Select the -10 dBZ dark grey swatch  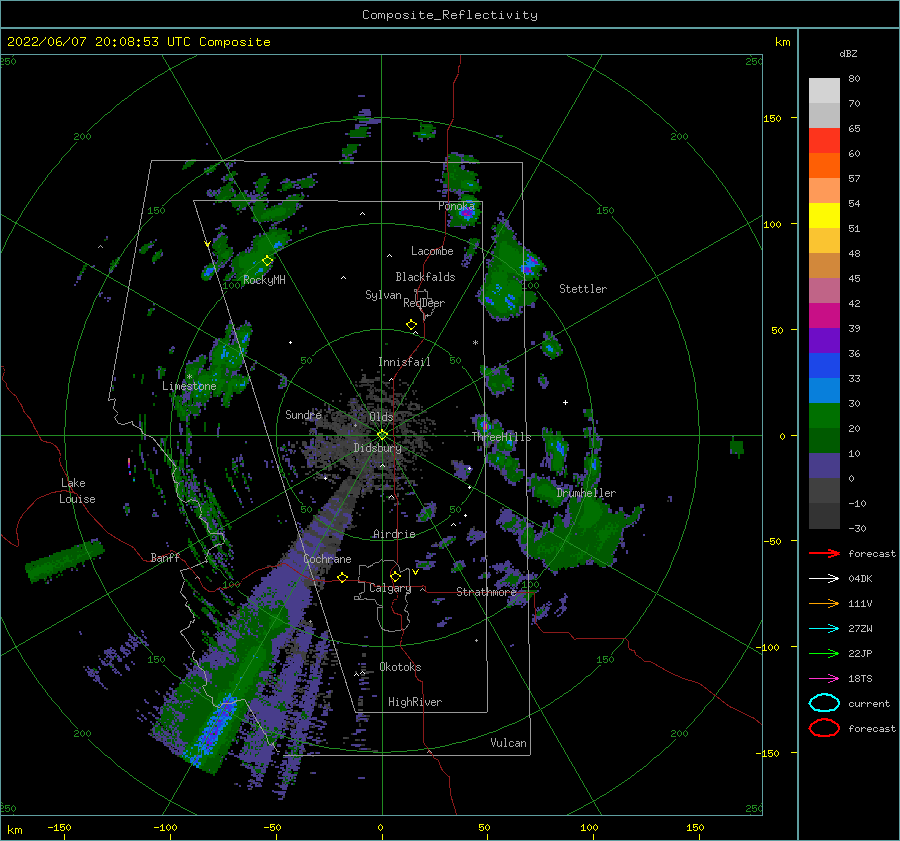[824, 515]
